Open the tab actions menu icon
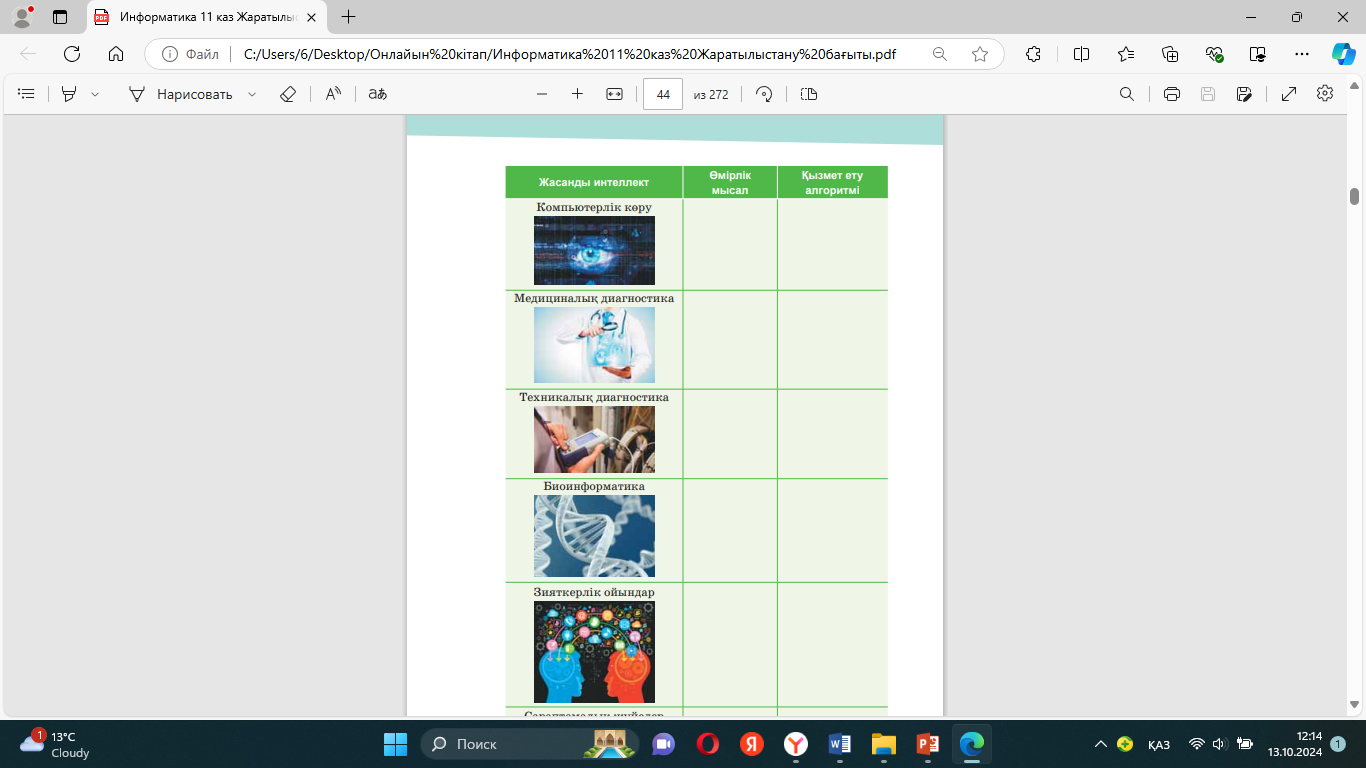The width and height of the screenshot is (1366, 768). coord(60,17)
